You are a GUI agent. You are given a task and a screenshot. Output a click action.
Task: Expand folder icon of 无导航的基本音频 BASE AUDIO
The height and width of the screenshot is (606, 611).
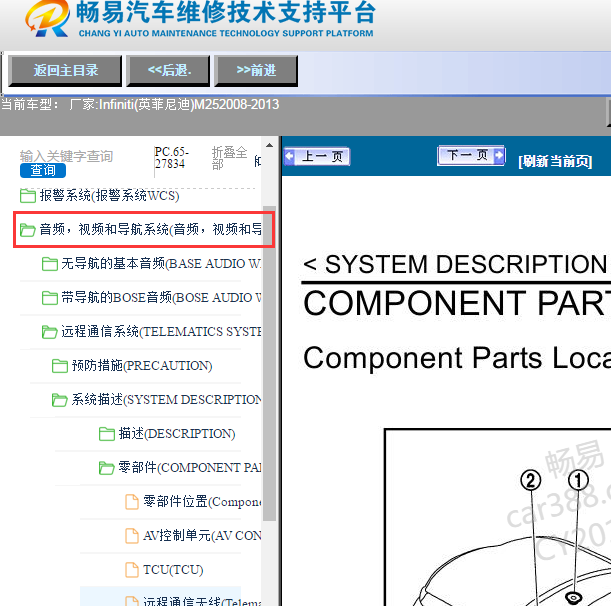coord(49,264)
